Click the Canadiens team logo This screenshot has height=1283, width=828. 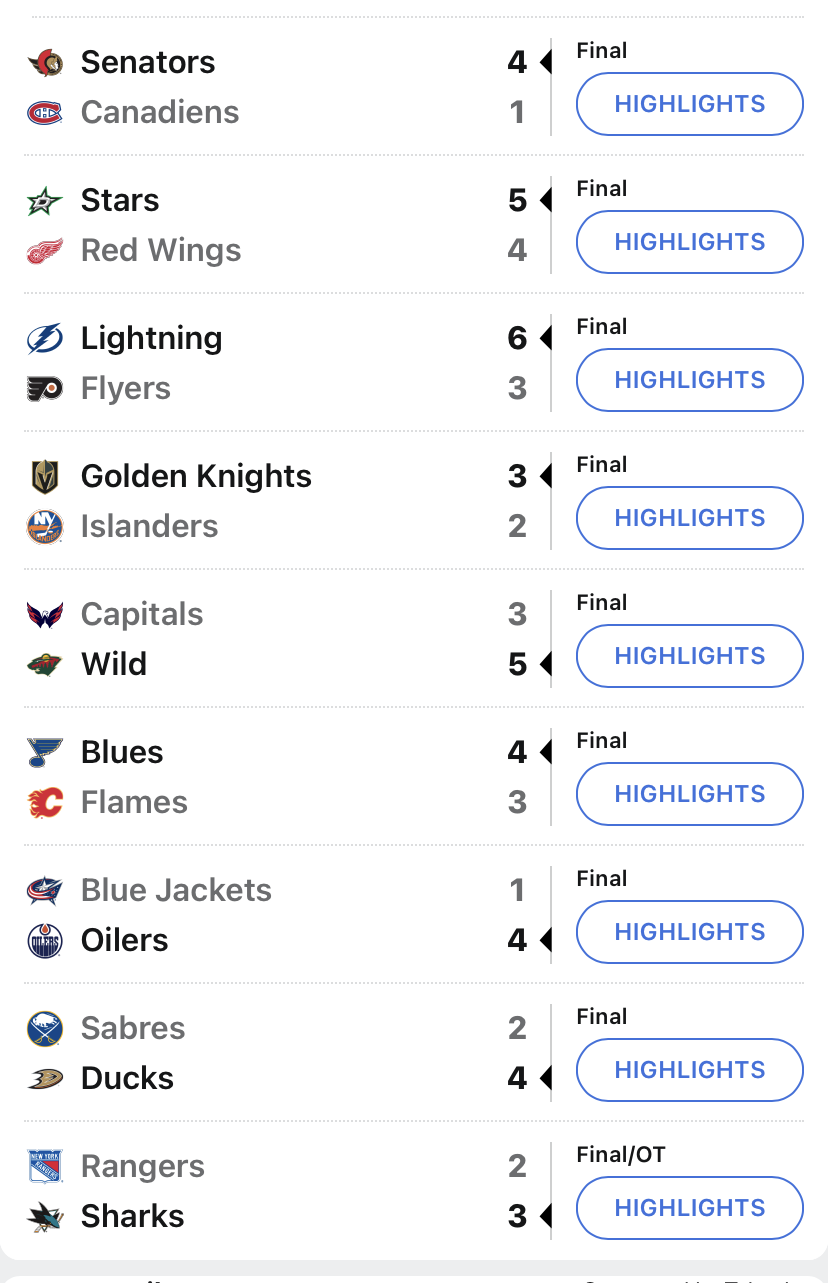[x=45, y=113]
